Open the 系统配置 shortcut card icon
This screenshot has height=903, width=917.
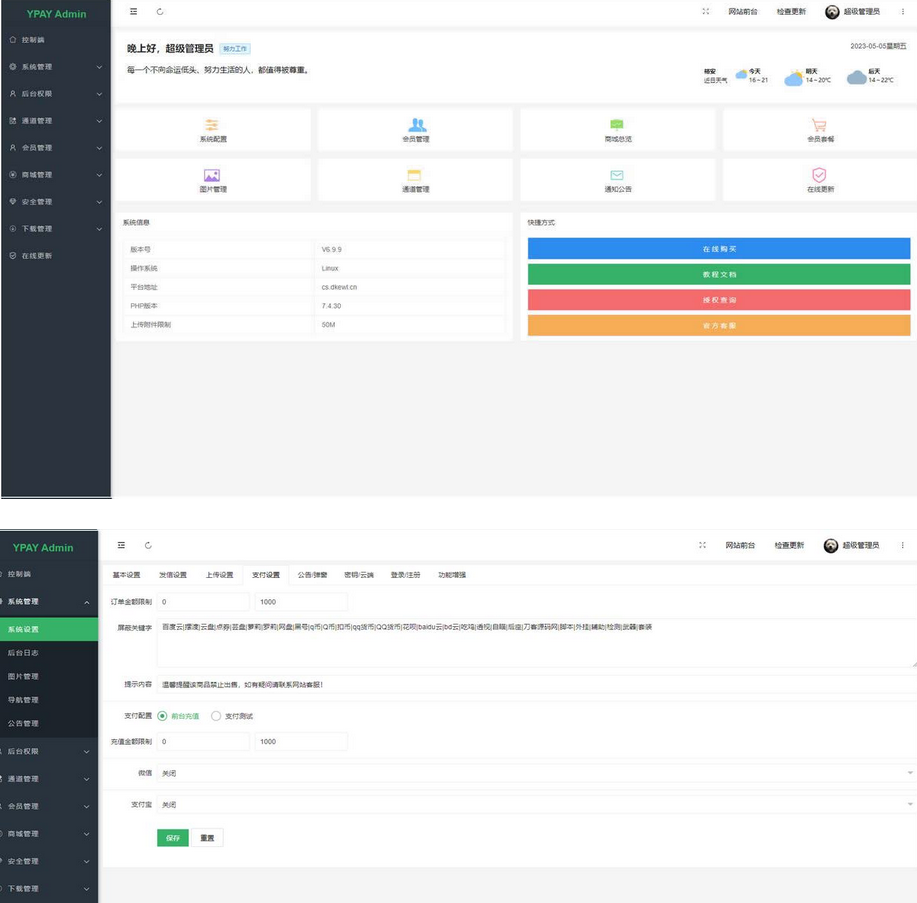click(x=212, y=125)
